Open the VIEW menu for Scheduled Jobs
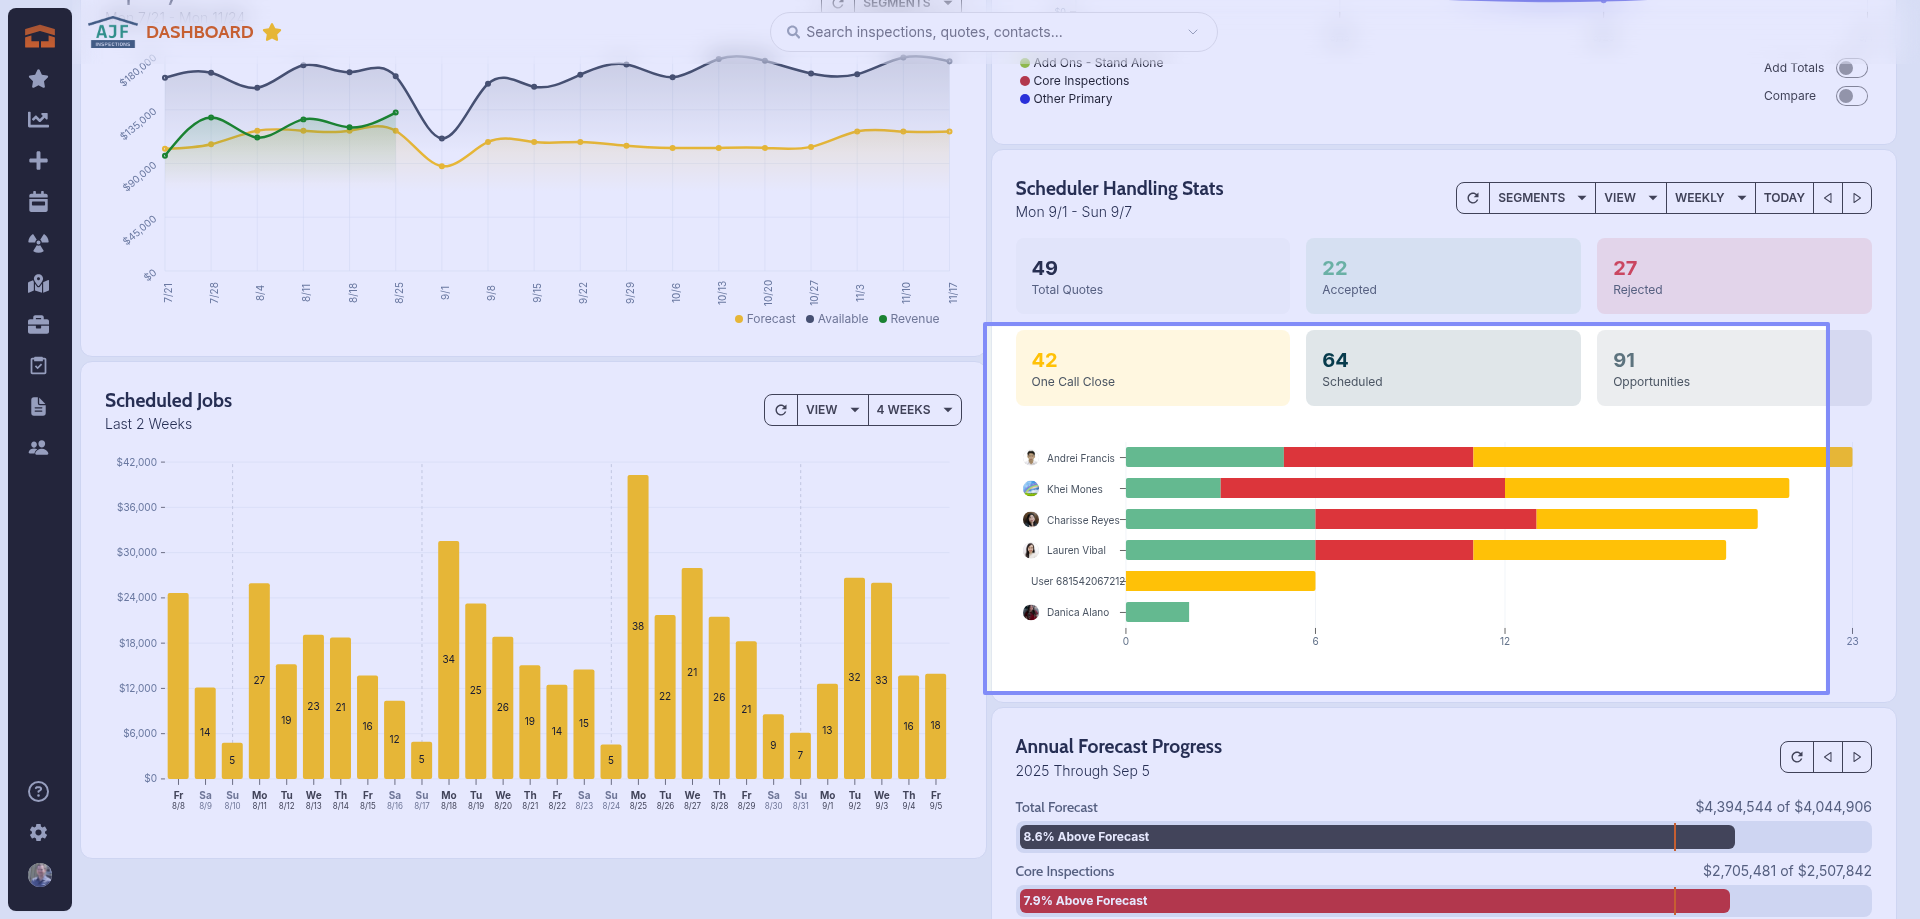The width and height of the screenshot is (1920, 919). tap(832, 410)
